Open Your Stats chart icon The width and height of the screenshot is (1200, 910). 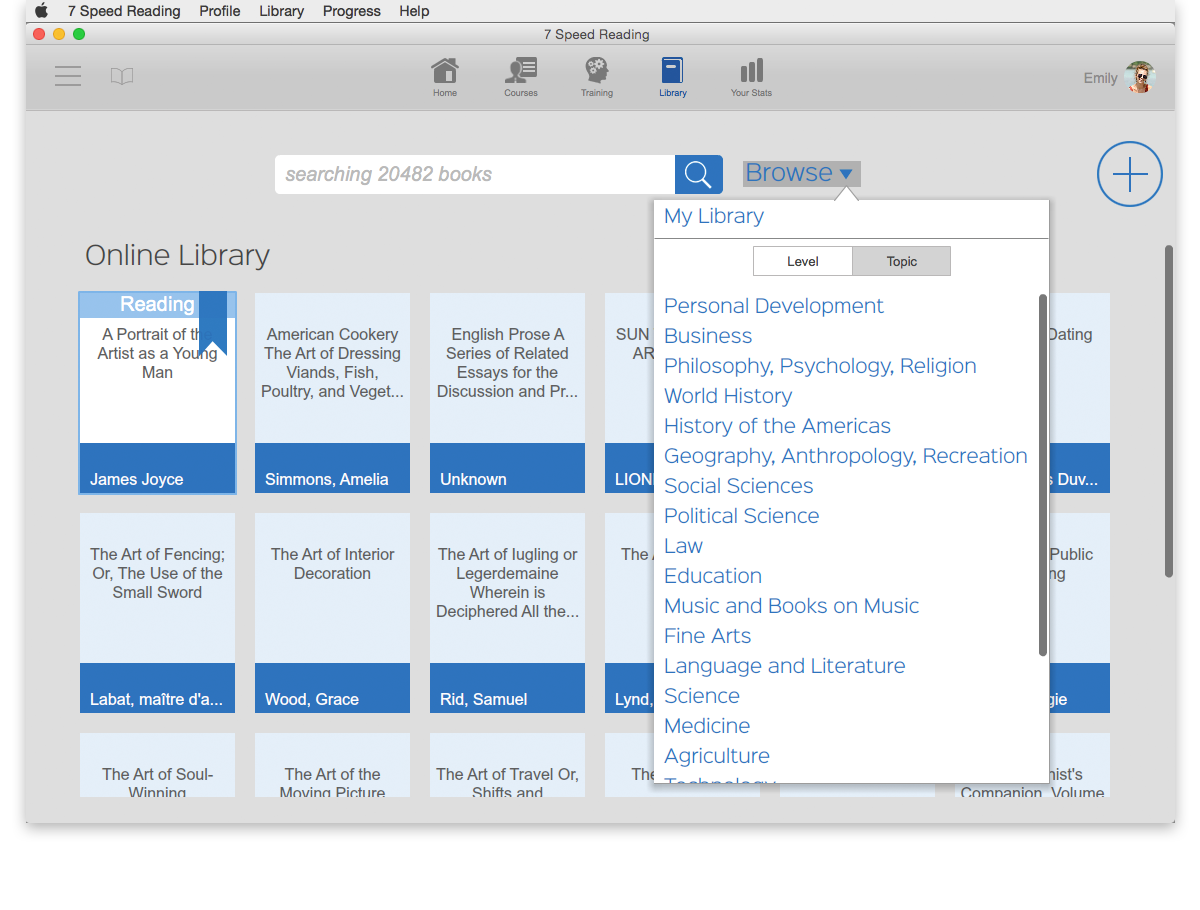click(751, 77)
